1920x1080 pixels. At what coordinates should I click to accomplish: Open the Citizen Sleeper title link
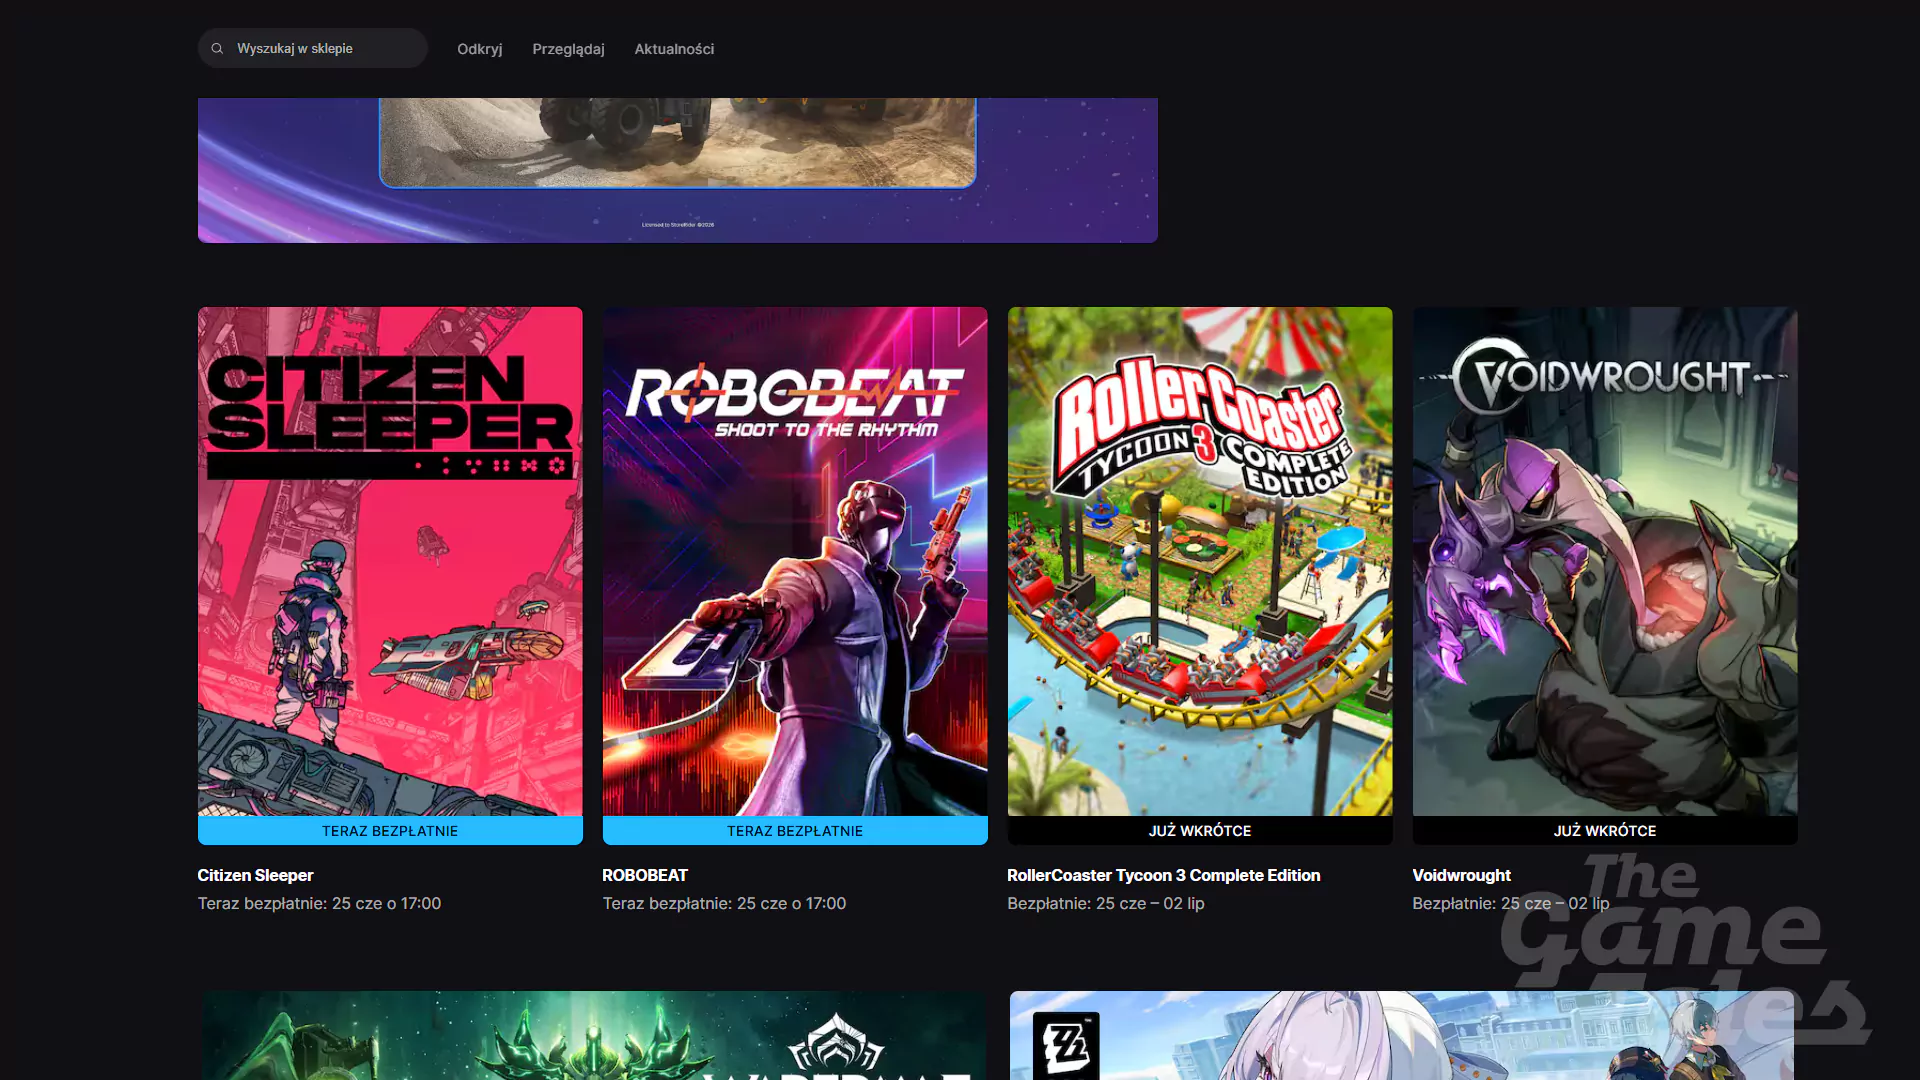tap(255, 875)
